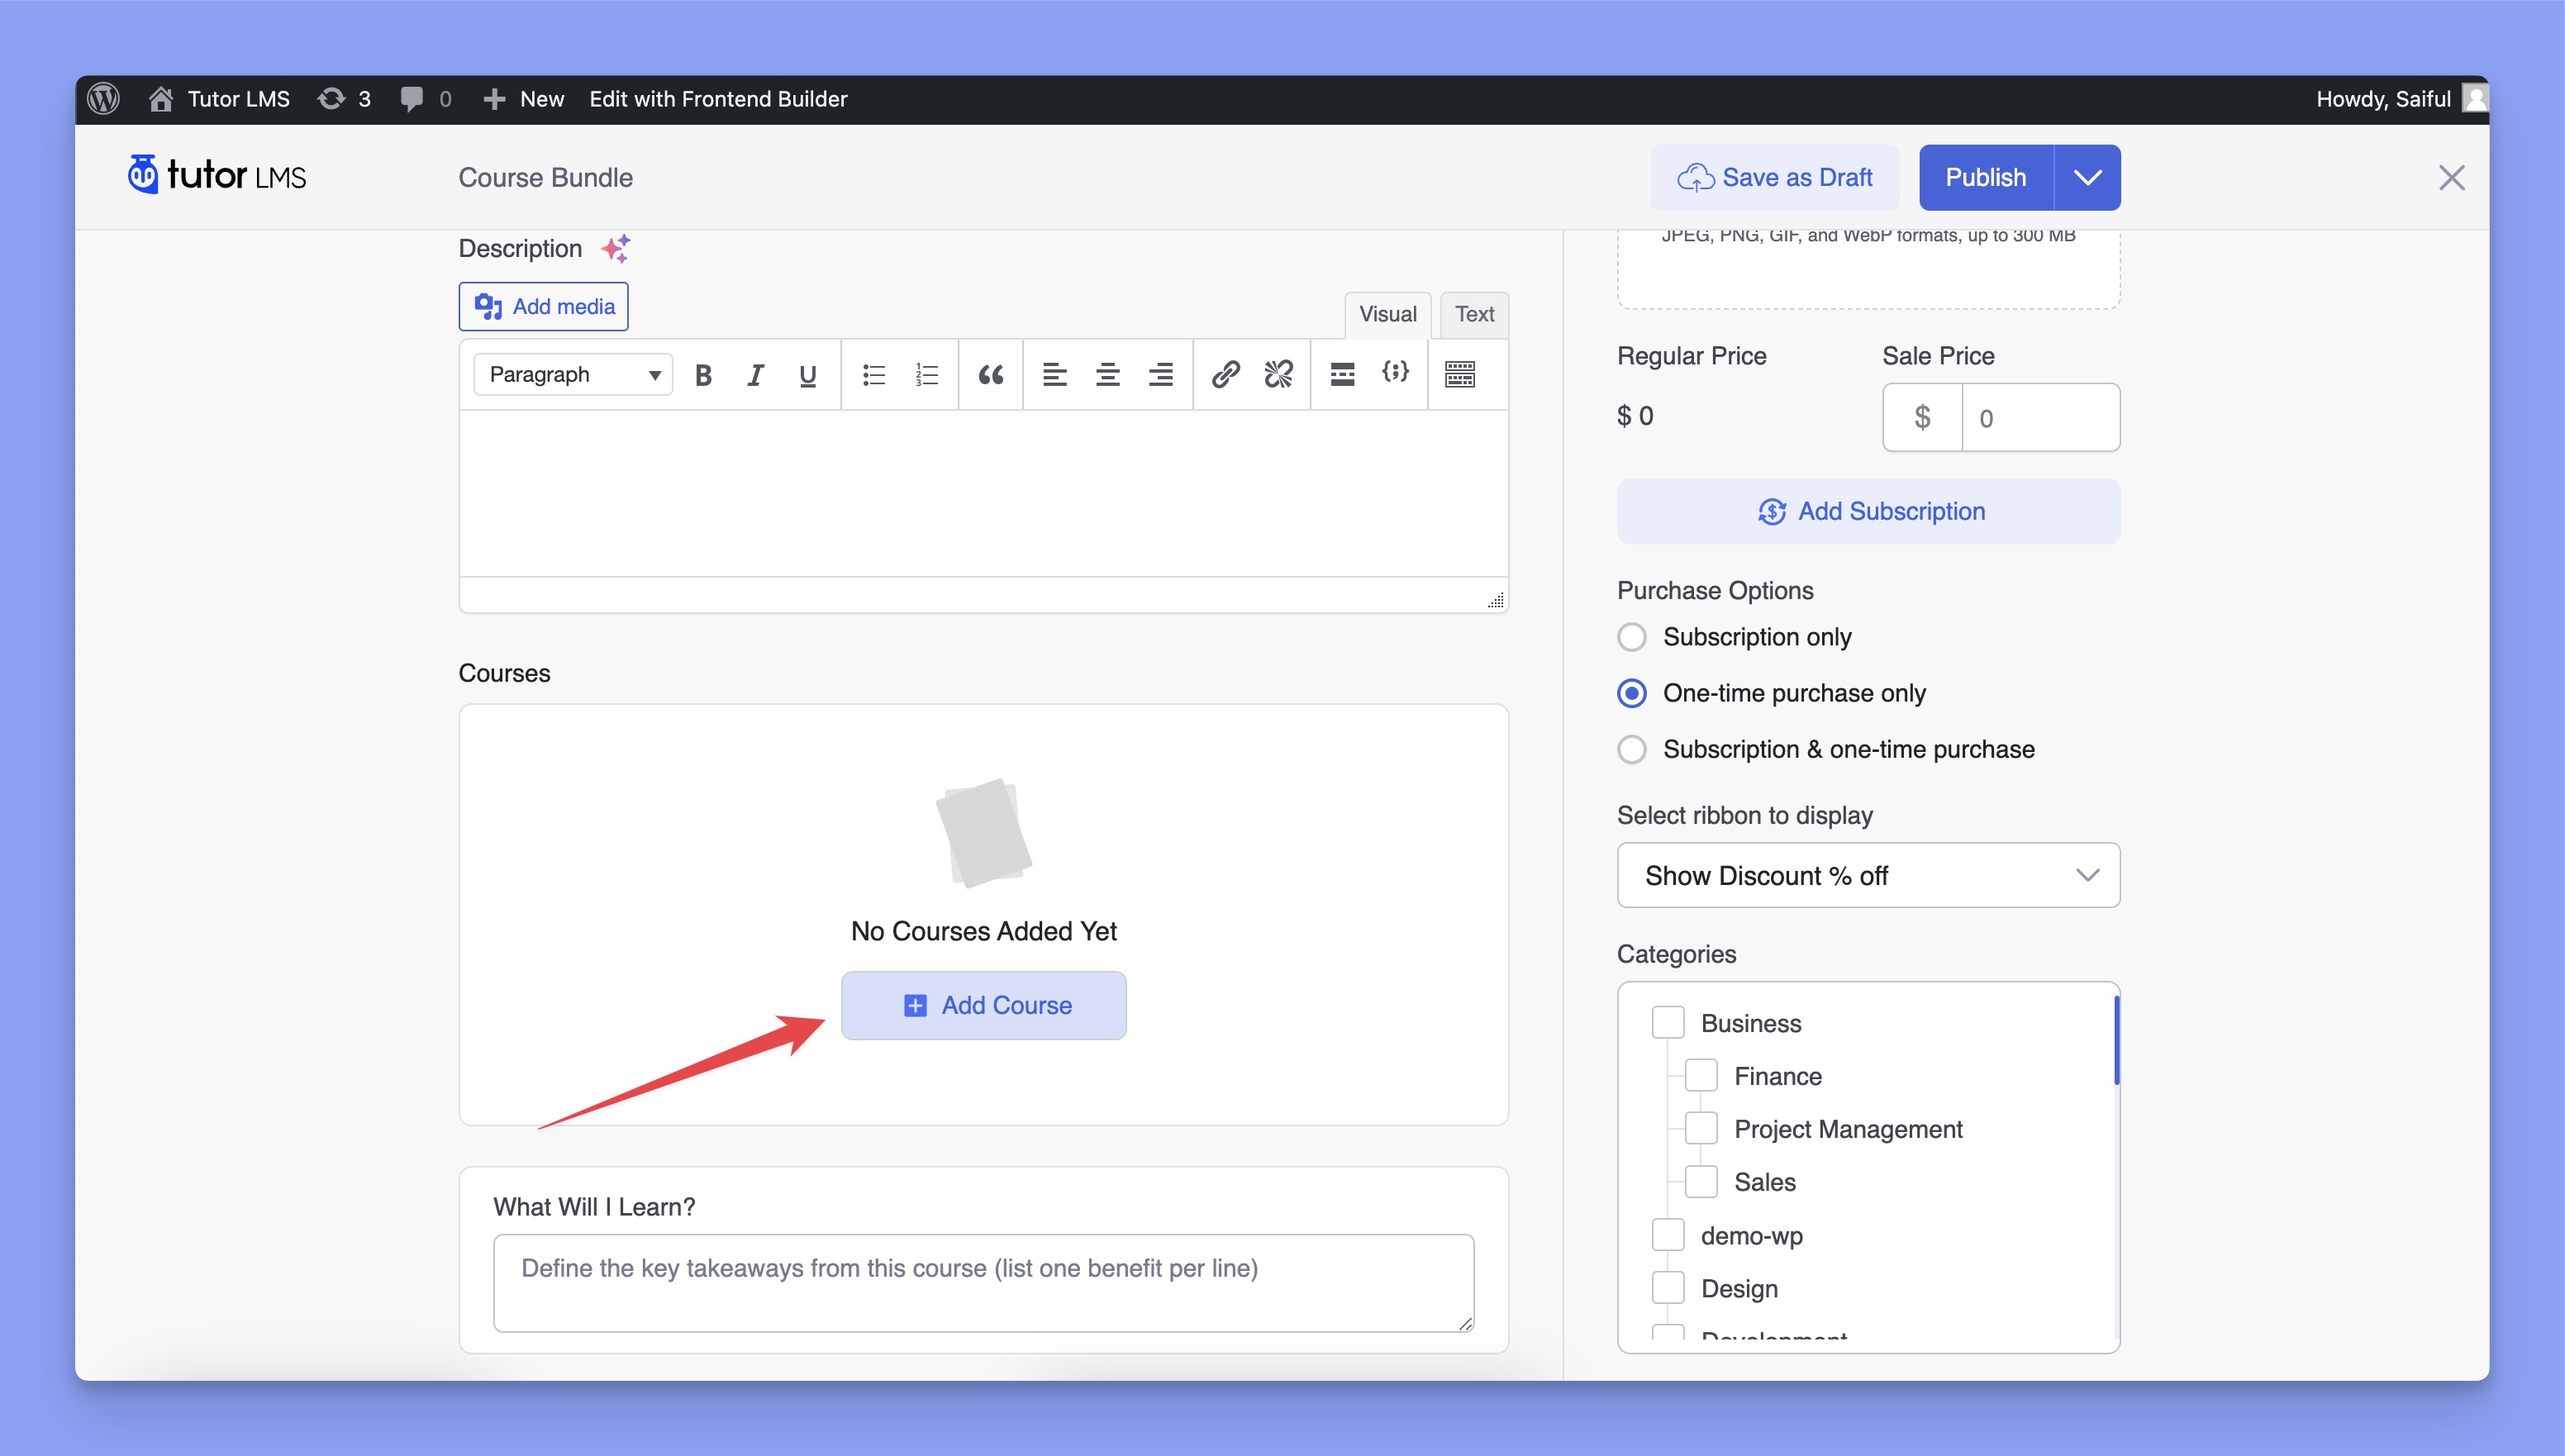Click the AI sparkle icon beside Description
The image size is (2565, 1456).
[616, 248]
